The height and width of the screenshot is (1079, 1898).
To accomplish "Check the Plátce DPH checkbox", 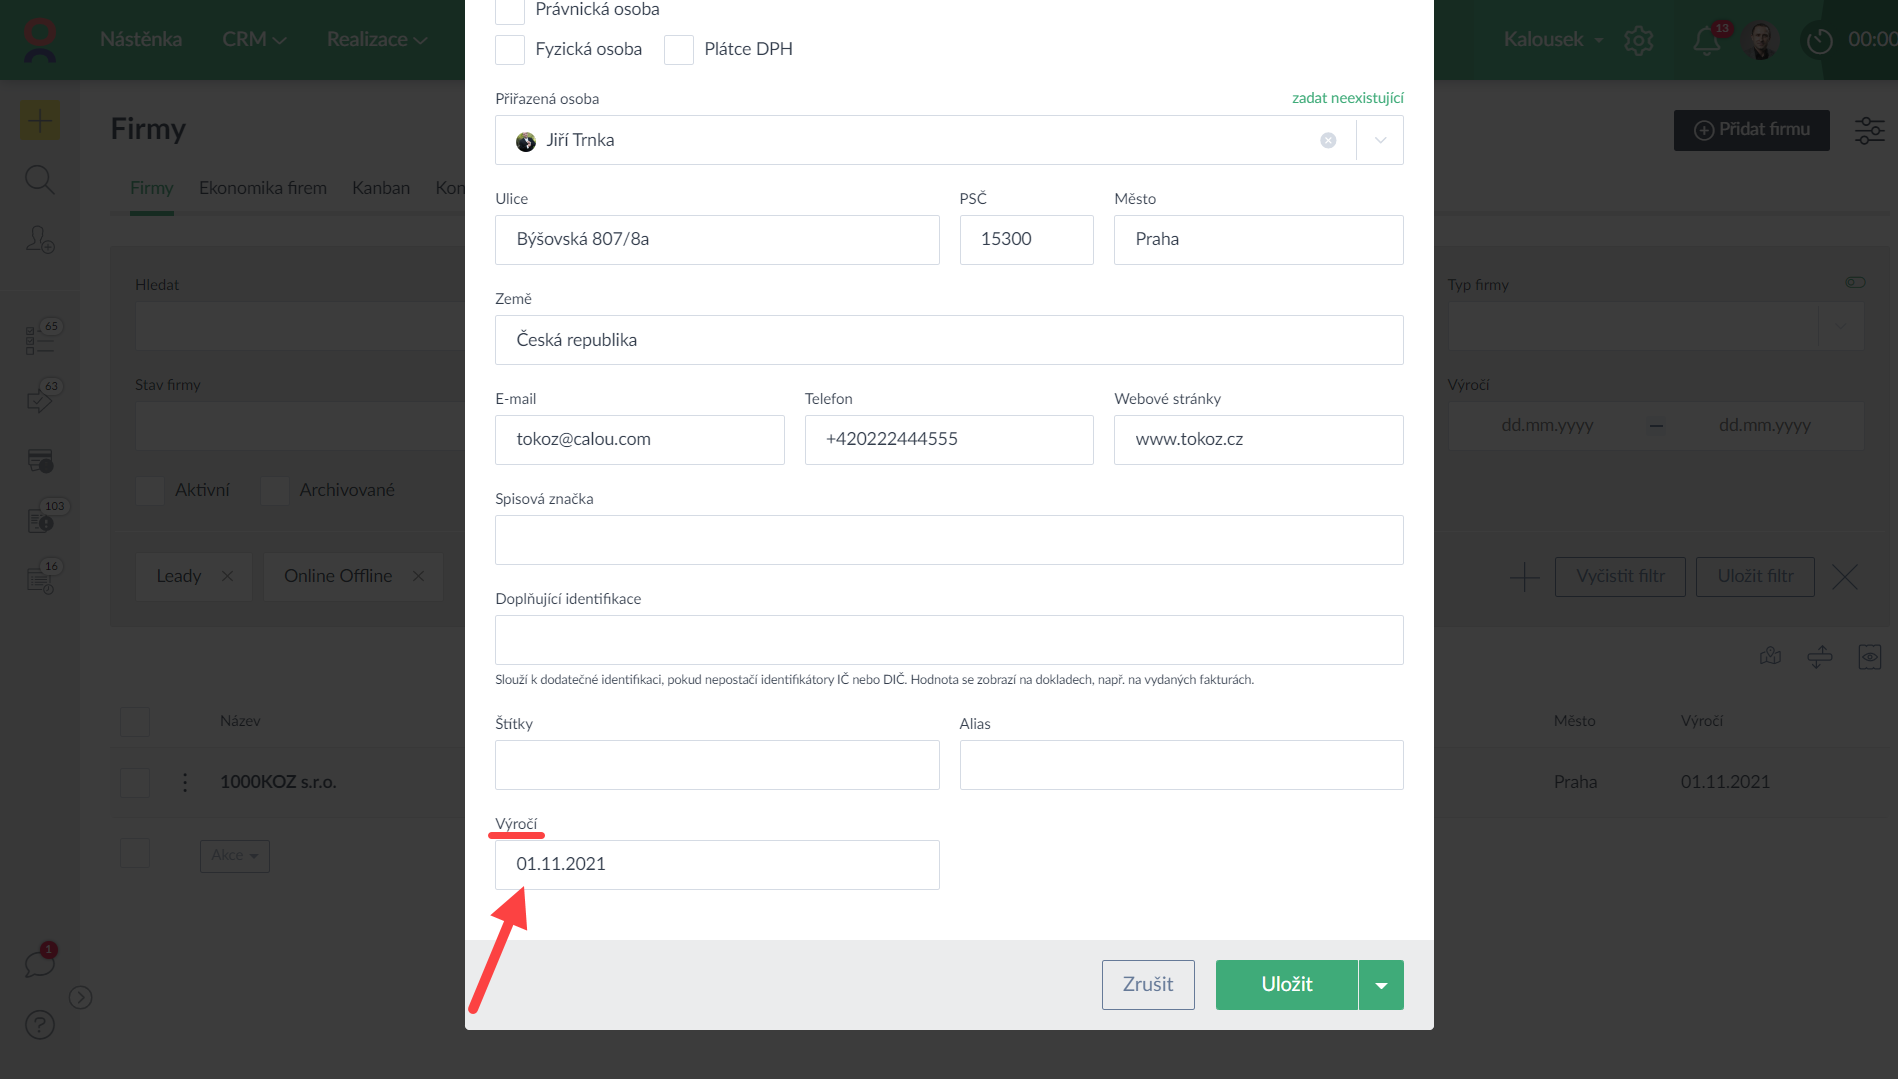I will tap(679, 50).
